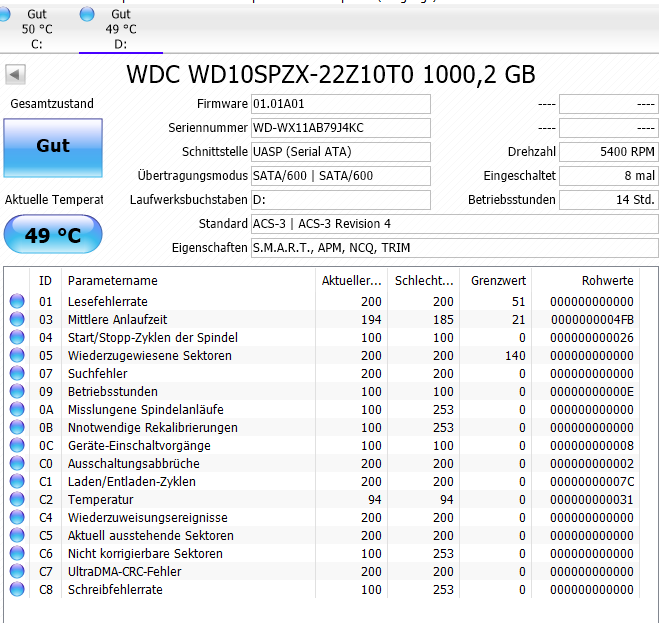659x623 pixels.
Task: Click raw value 0000000004FB
Action: coord(592,319)
